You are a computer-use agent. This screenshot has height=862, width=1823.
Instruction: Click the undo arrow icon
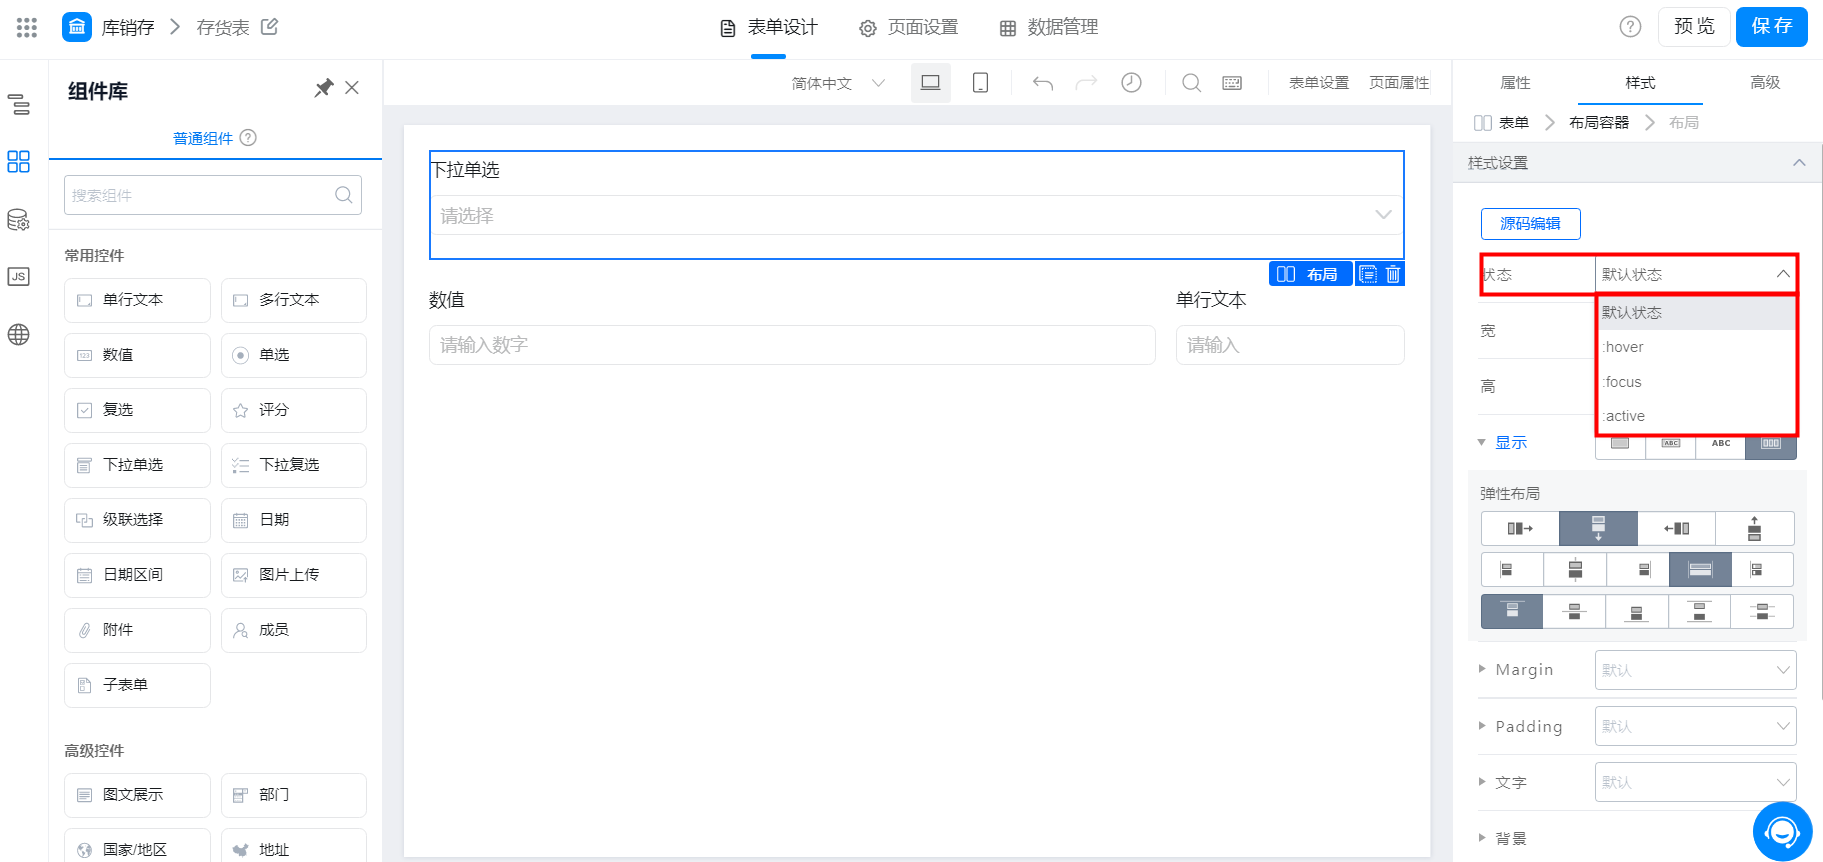tap(1043, 83)
